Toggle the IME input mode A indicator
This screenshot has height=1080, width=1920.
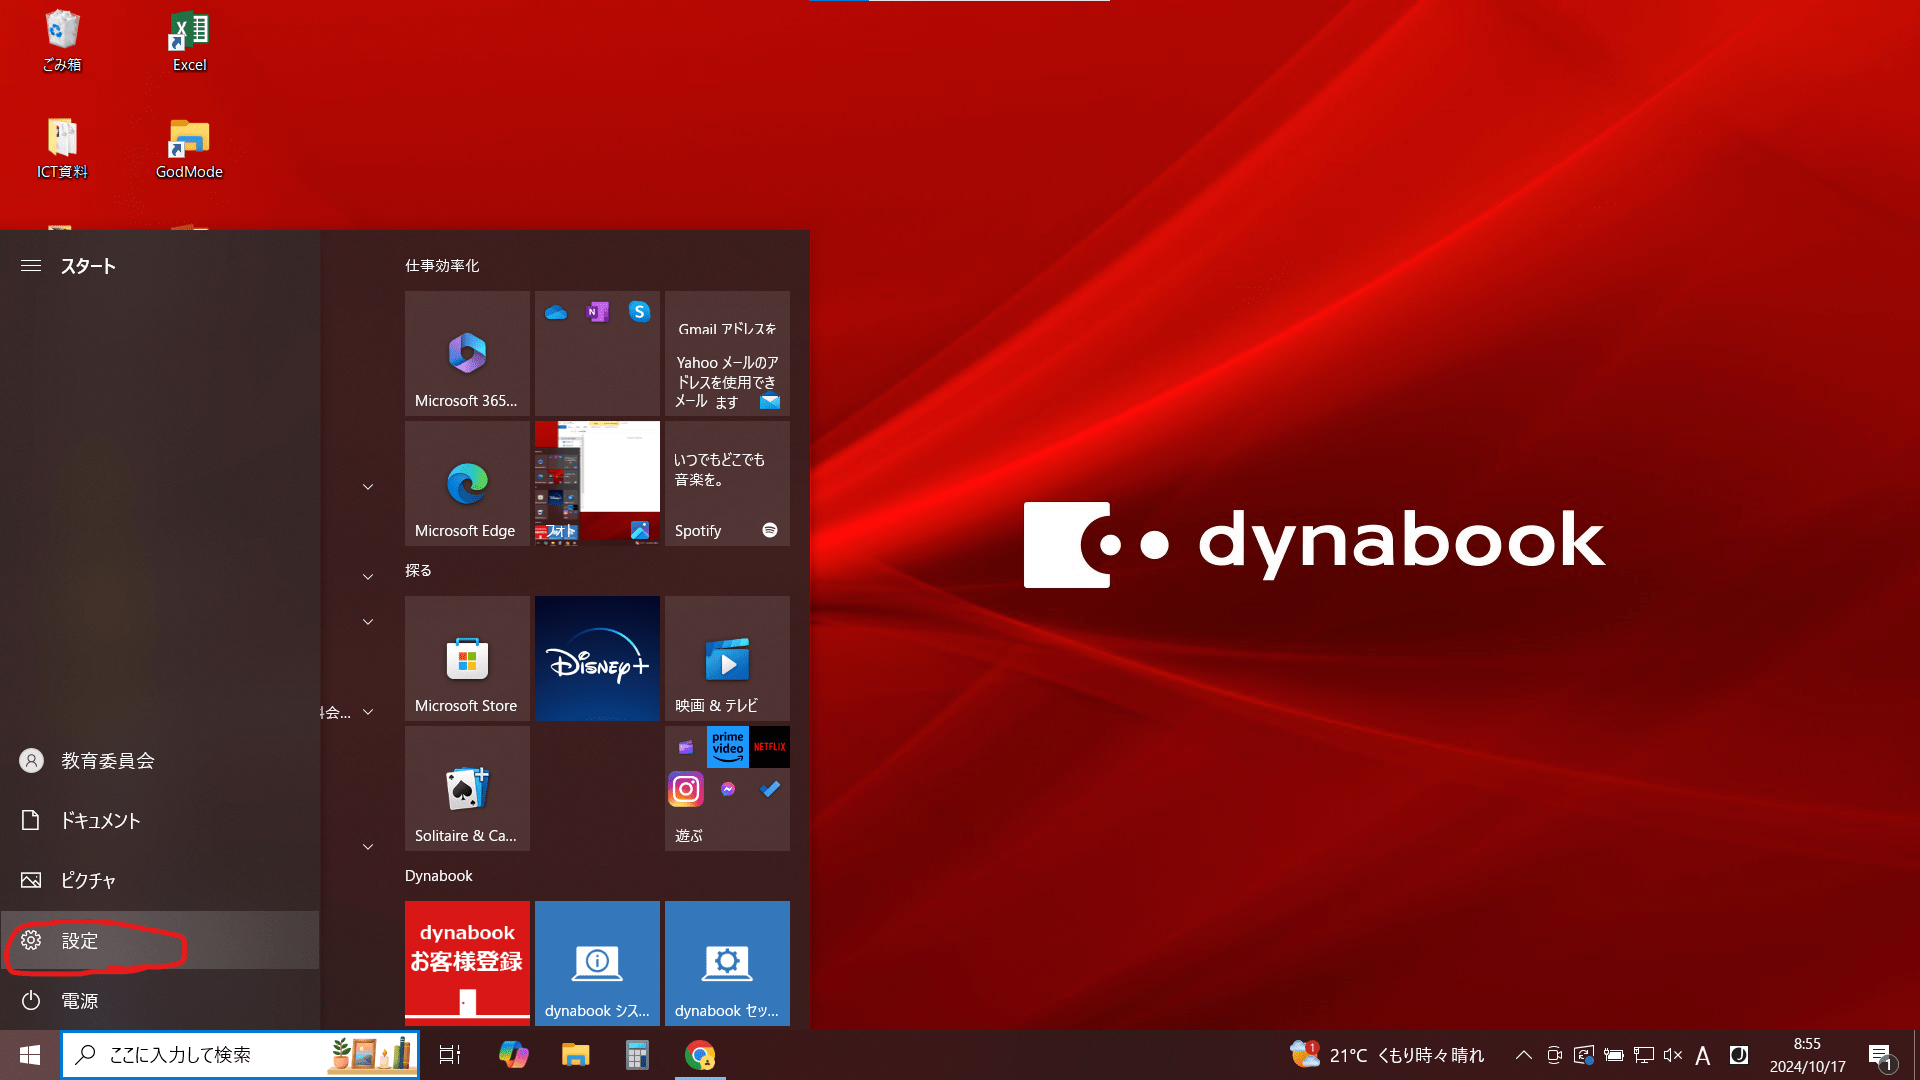(x=1703, y=1055)
